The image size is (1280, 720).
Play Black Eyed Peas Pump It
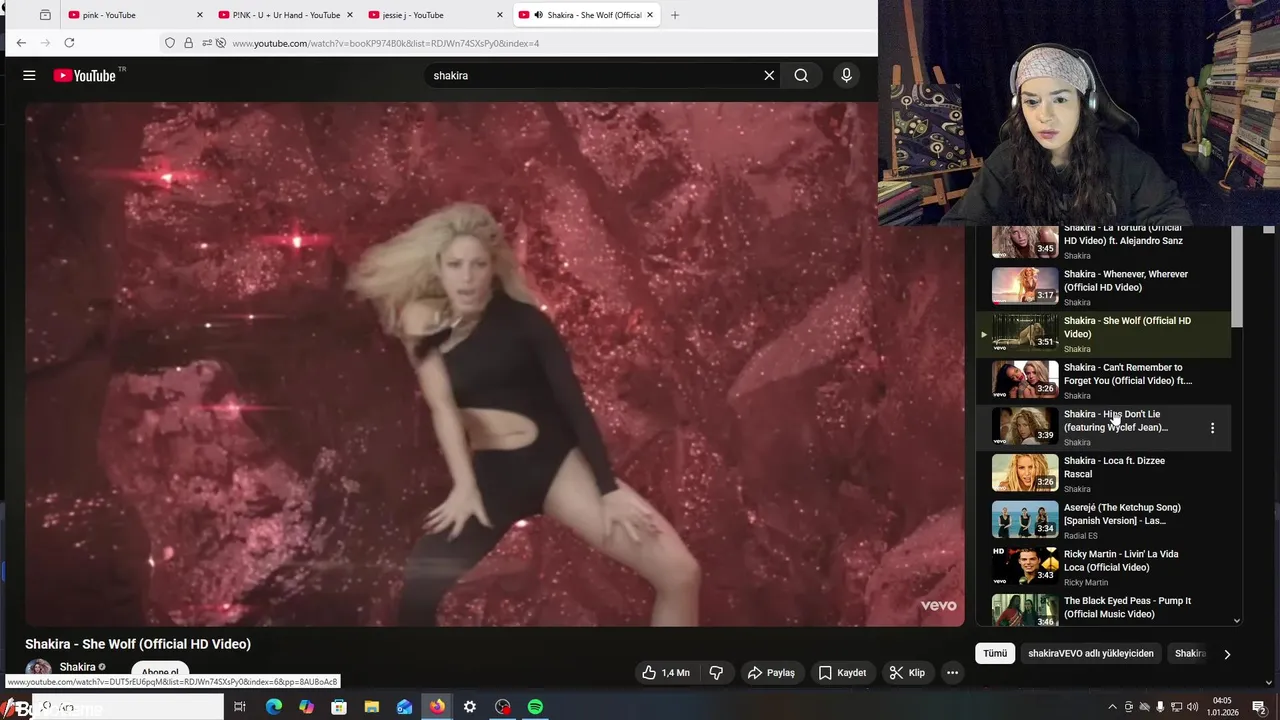pyautogui.click(x=1102, y=611)
